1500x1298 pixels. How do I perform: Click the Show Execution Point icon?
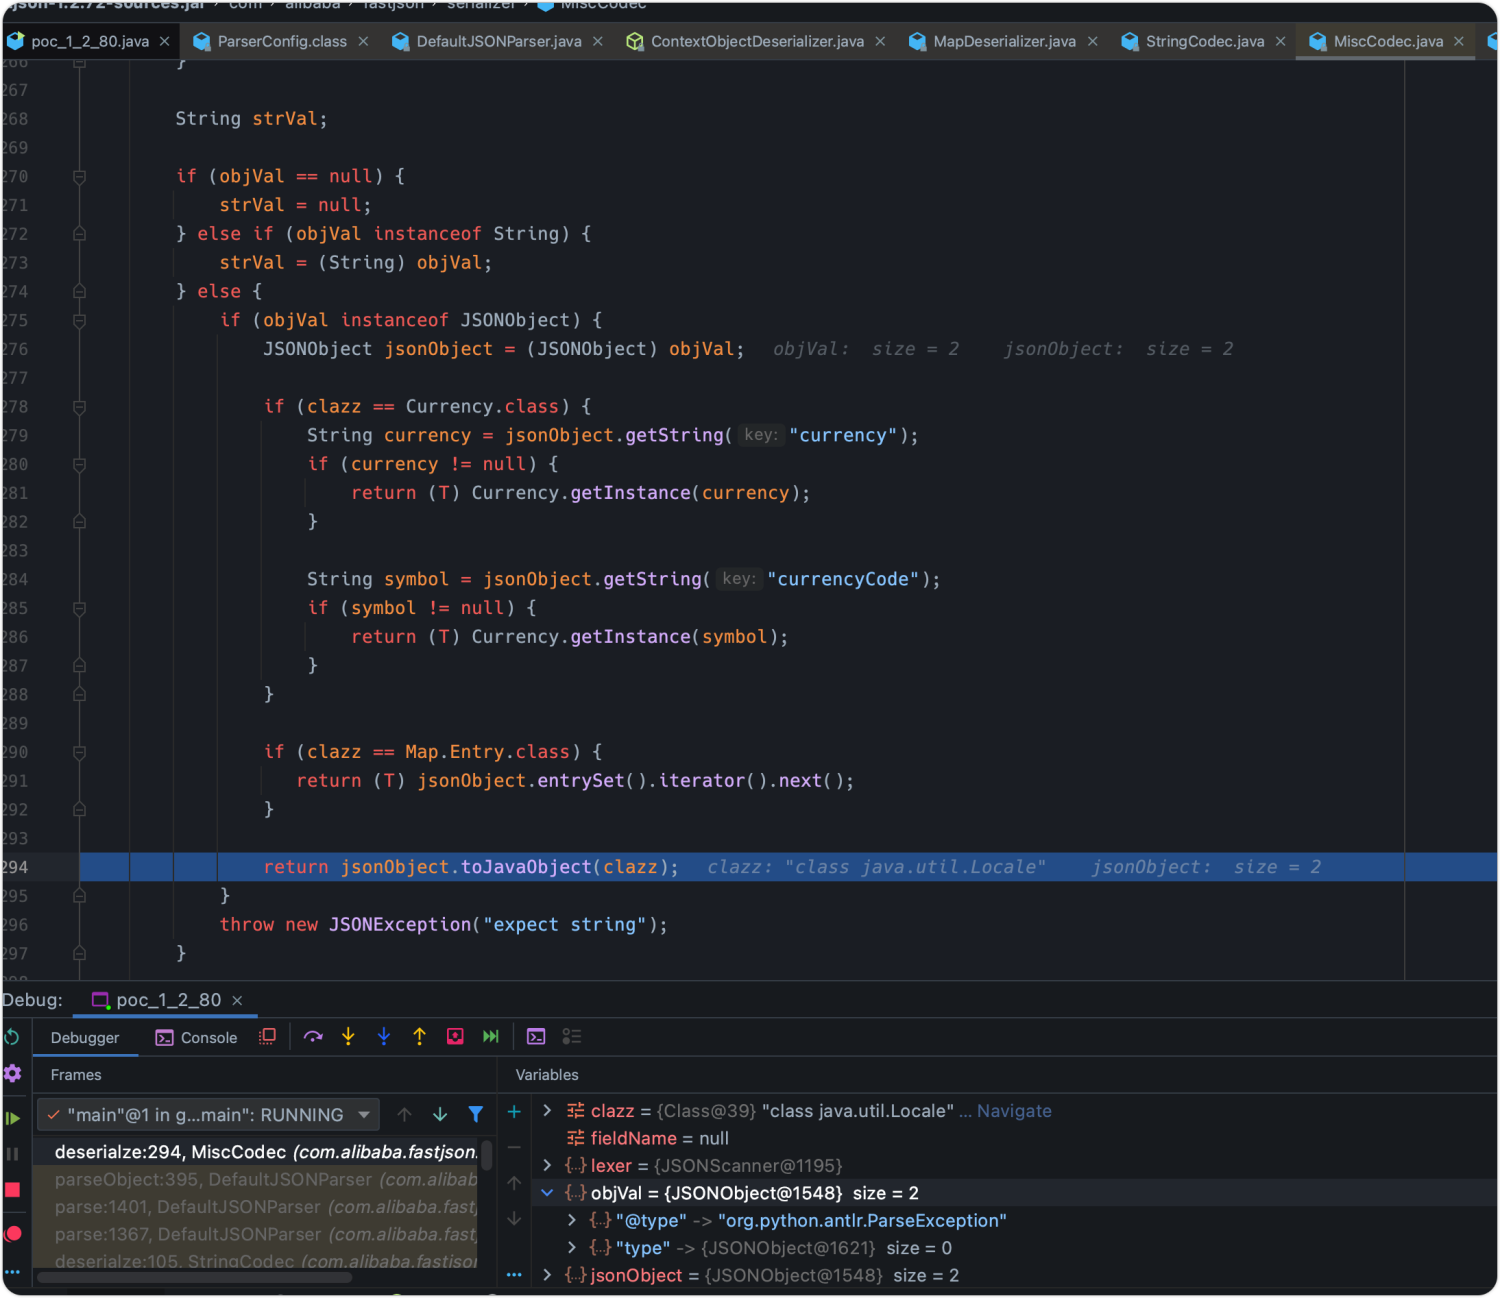(x=267, y=1037)
